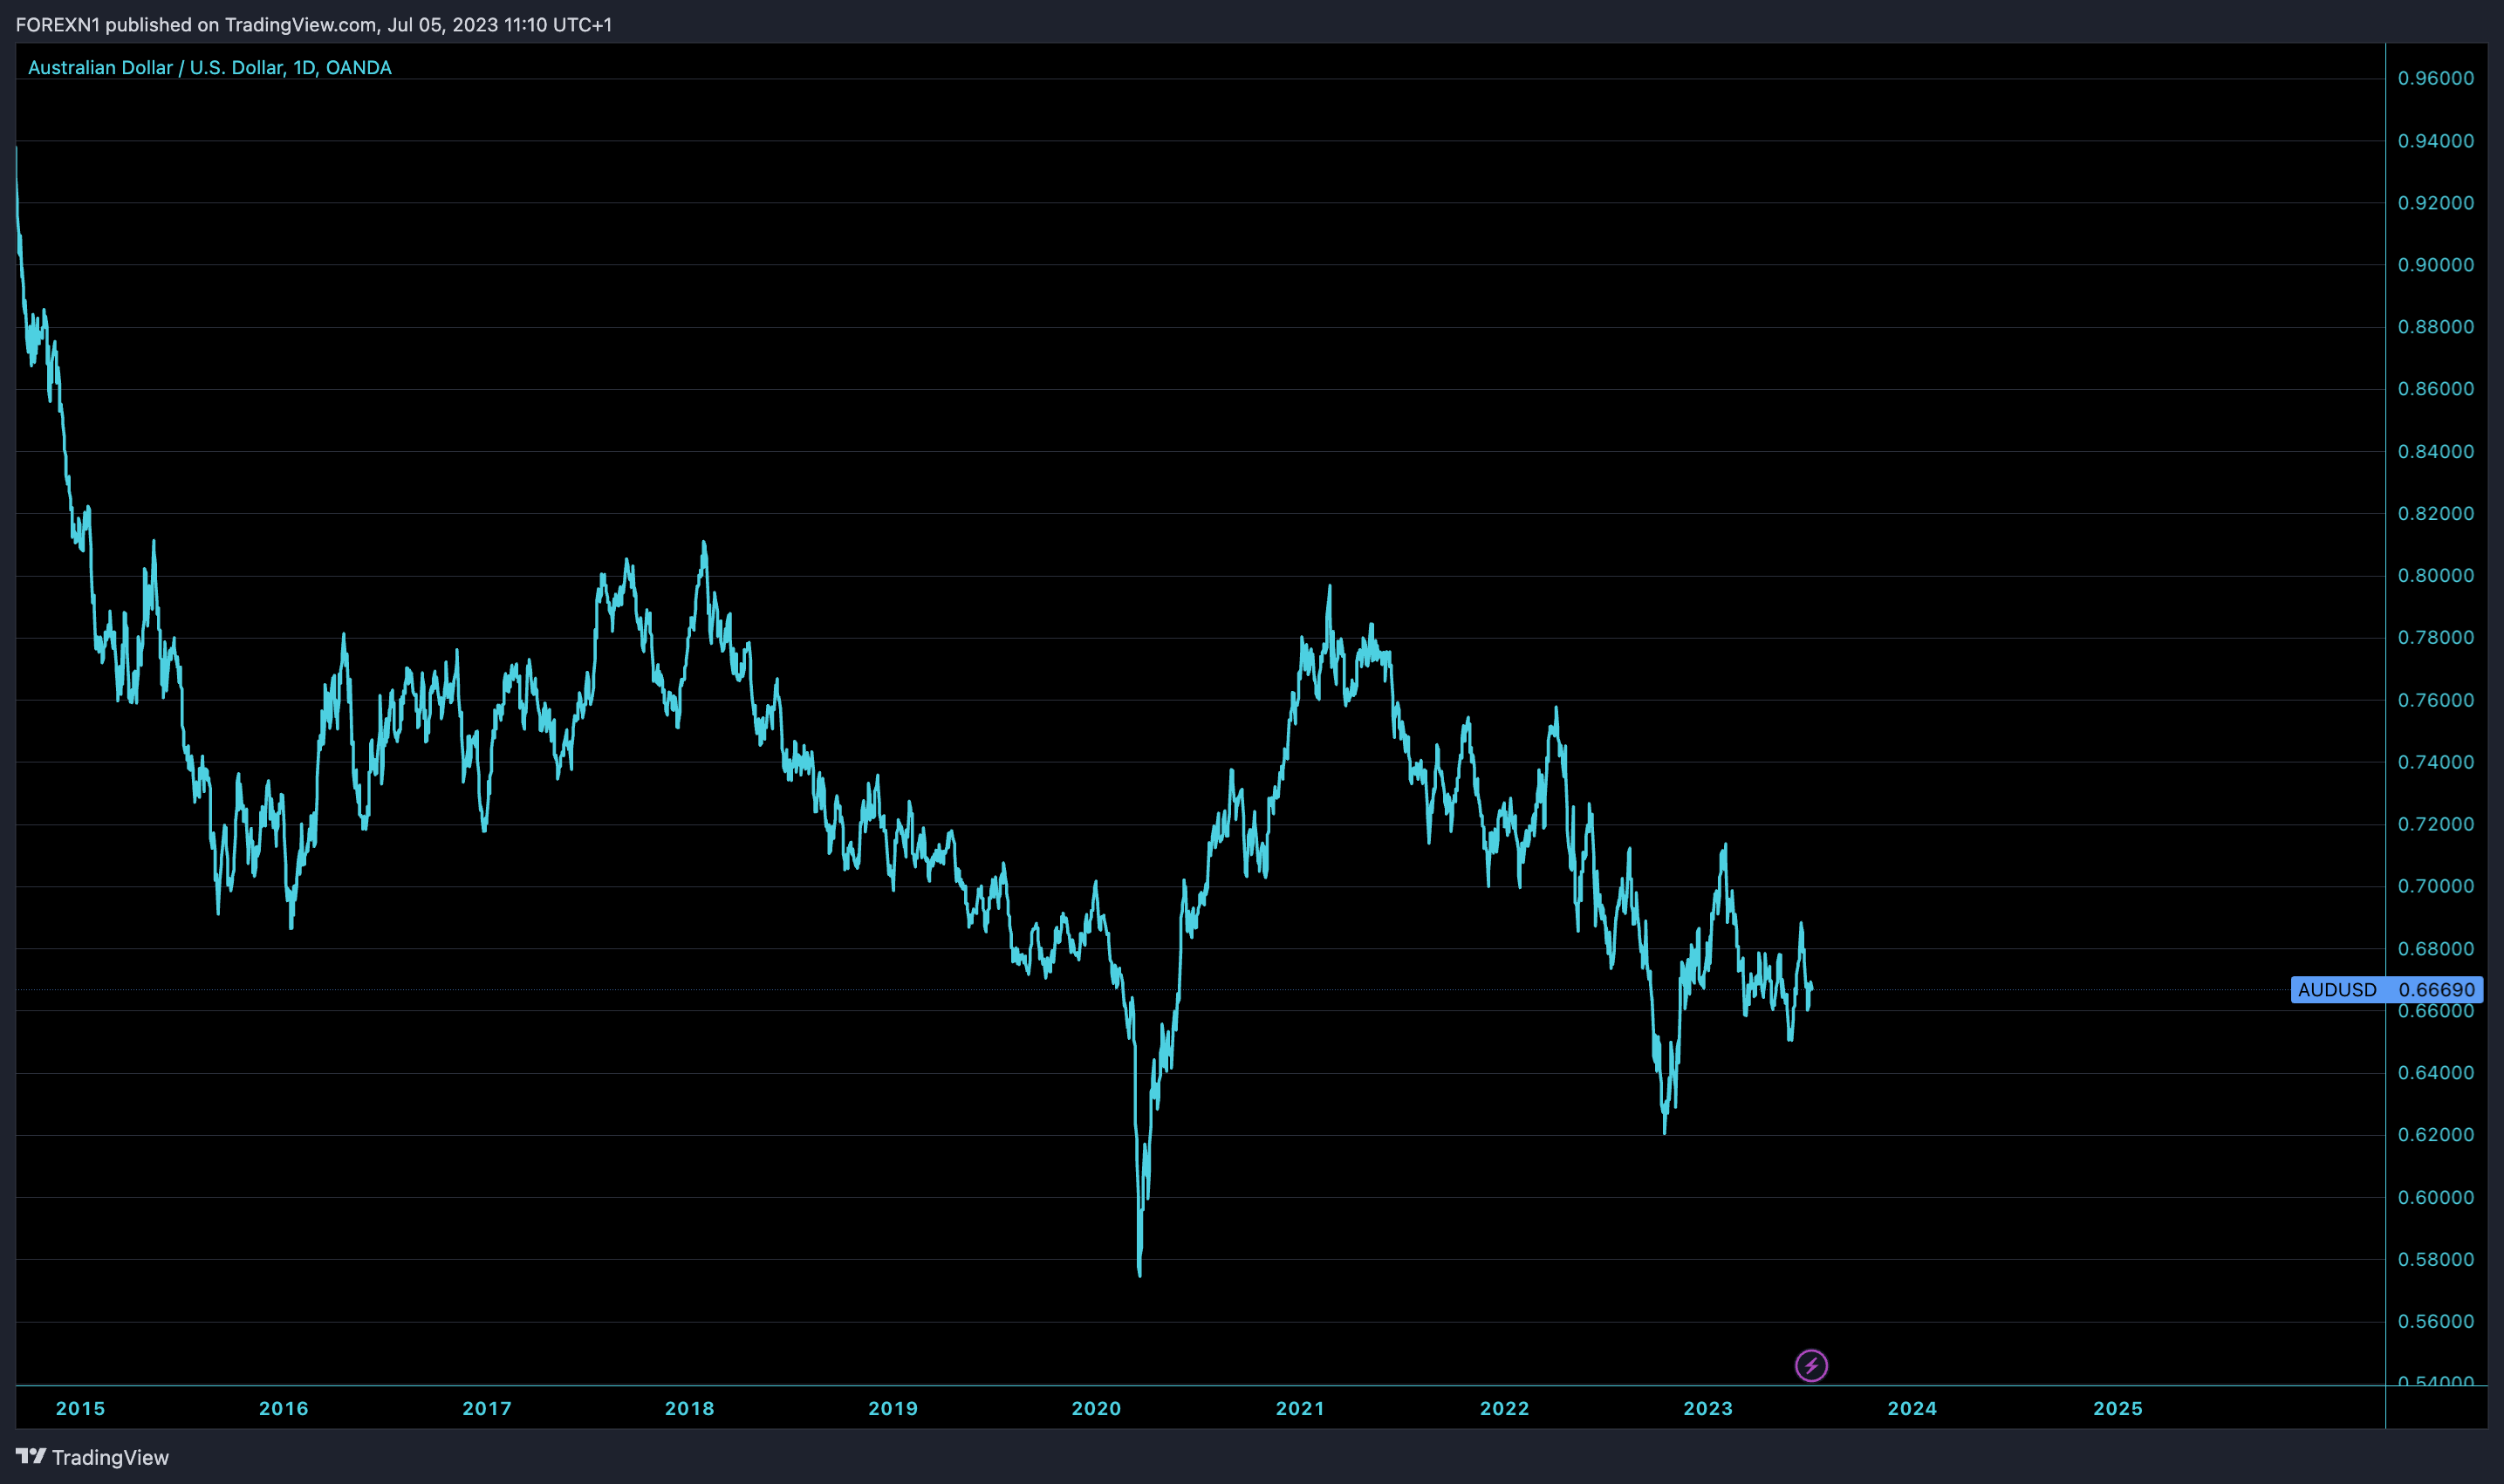Click the 0.84000 price scale value

[x=2436, y=451]
